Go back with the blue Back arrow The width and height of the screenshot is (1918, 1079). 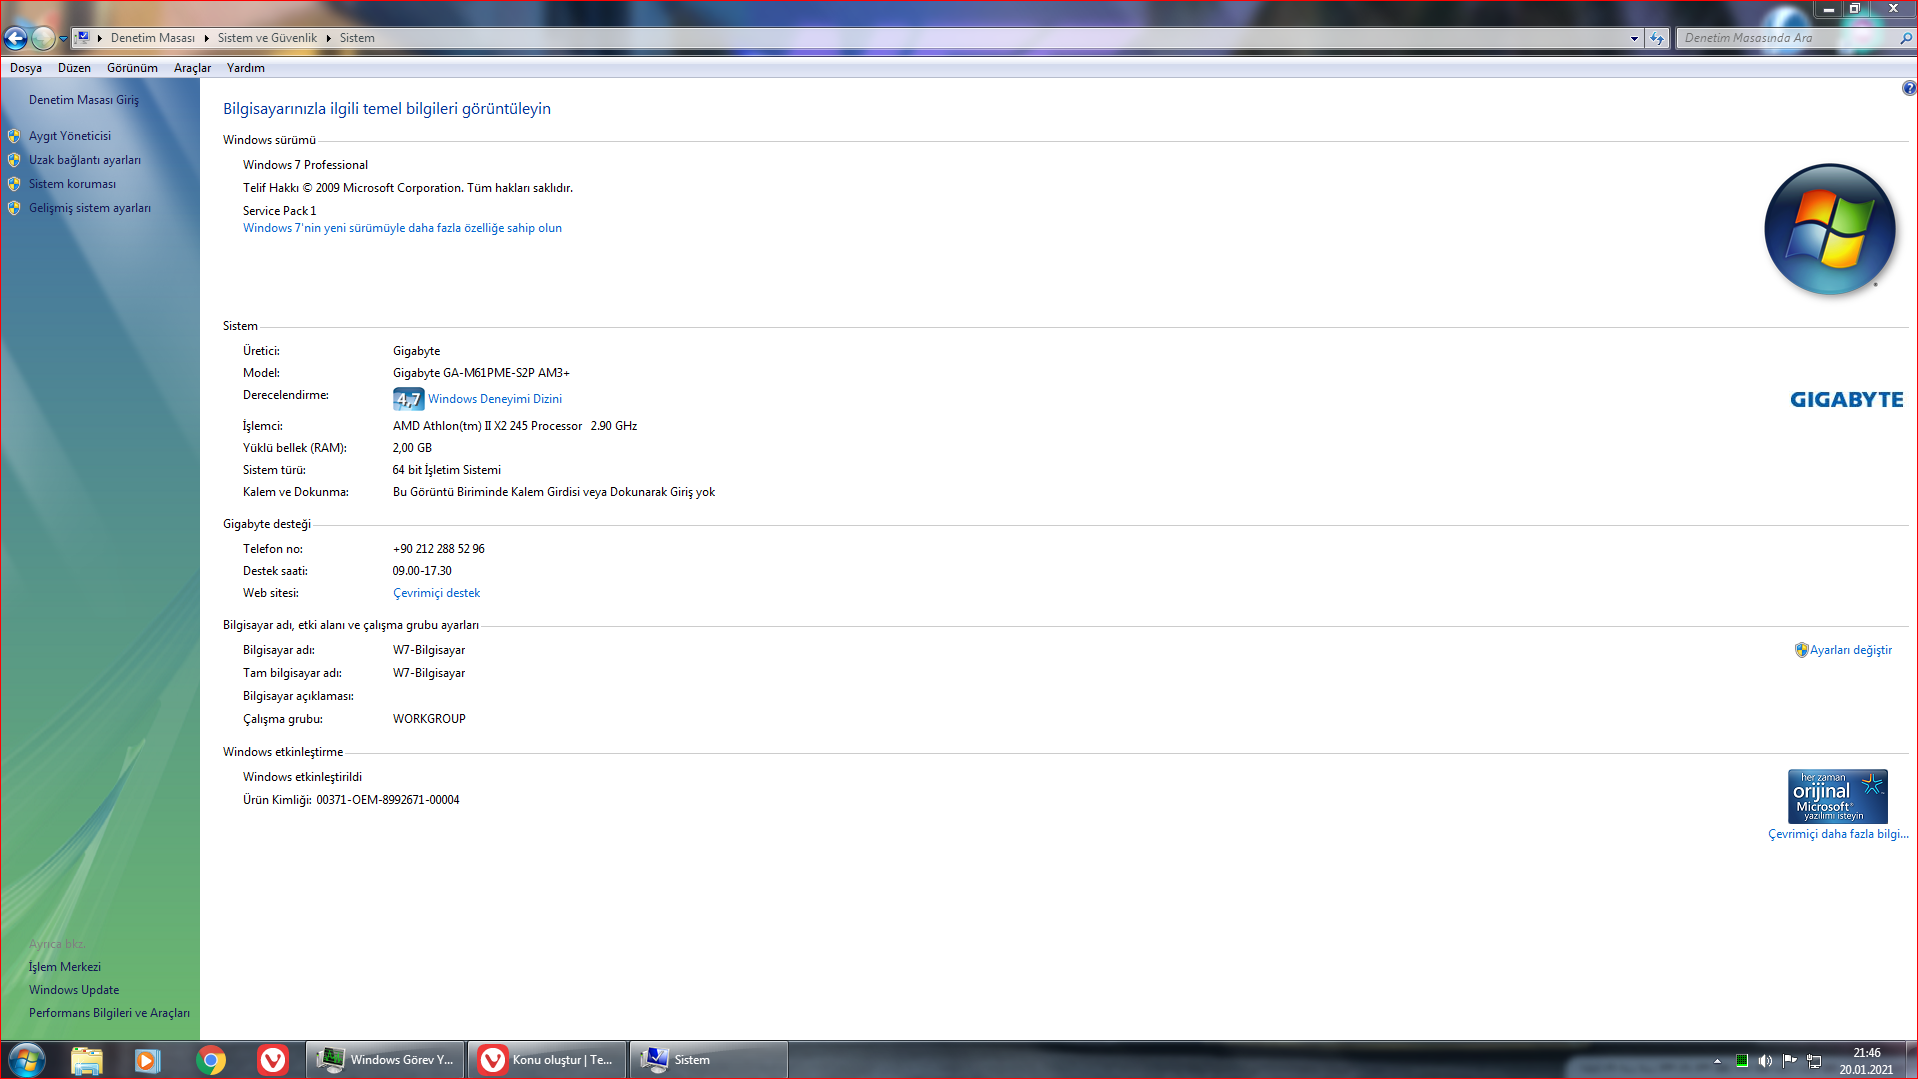16,38
